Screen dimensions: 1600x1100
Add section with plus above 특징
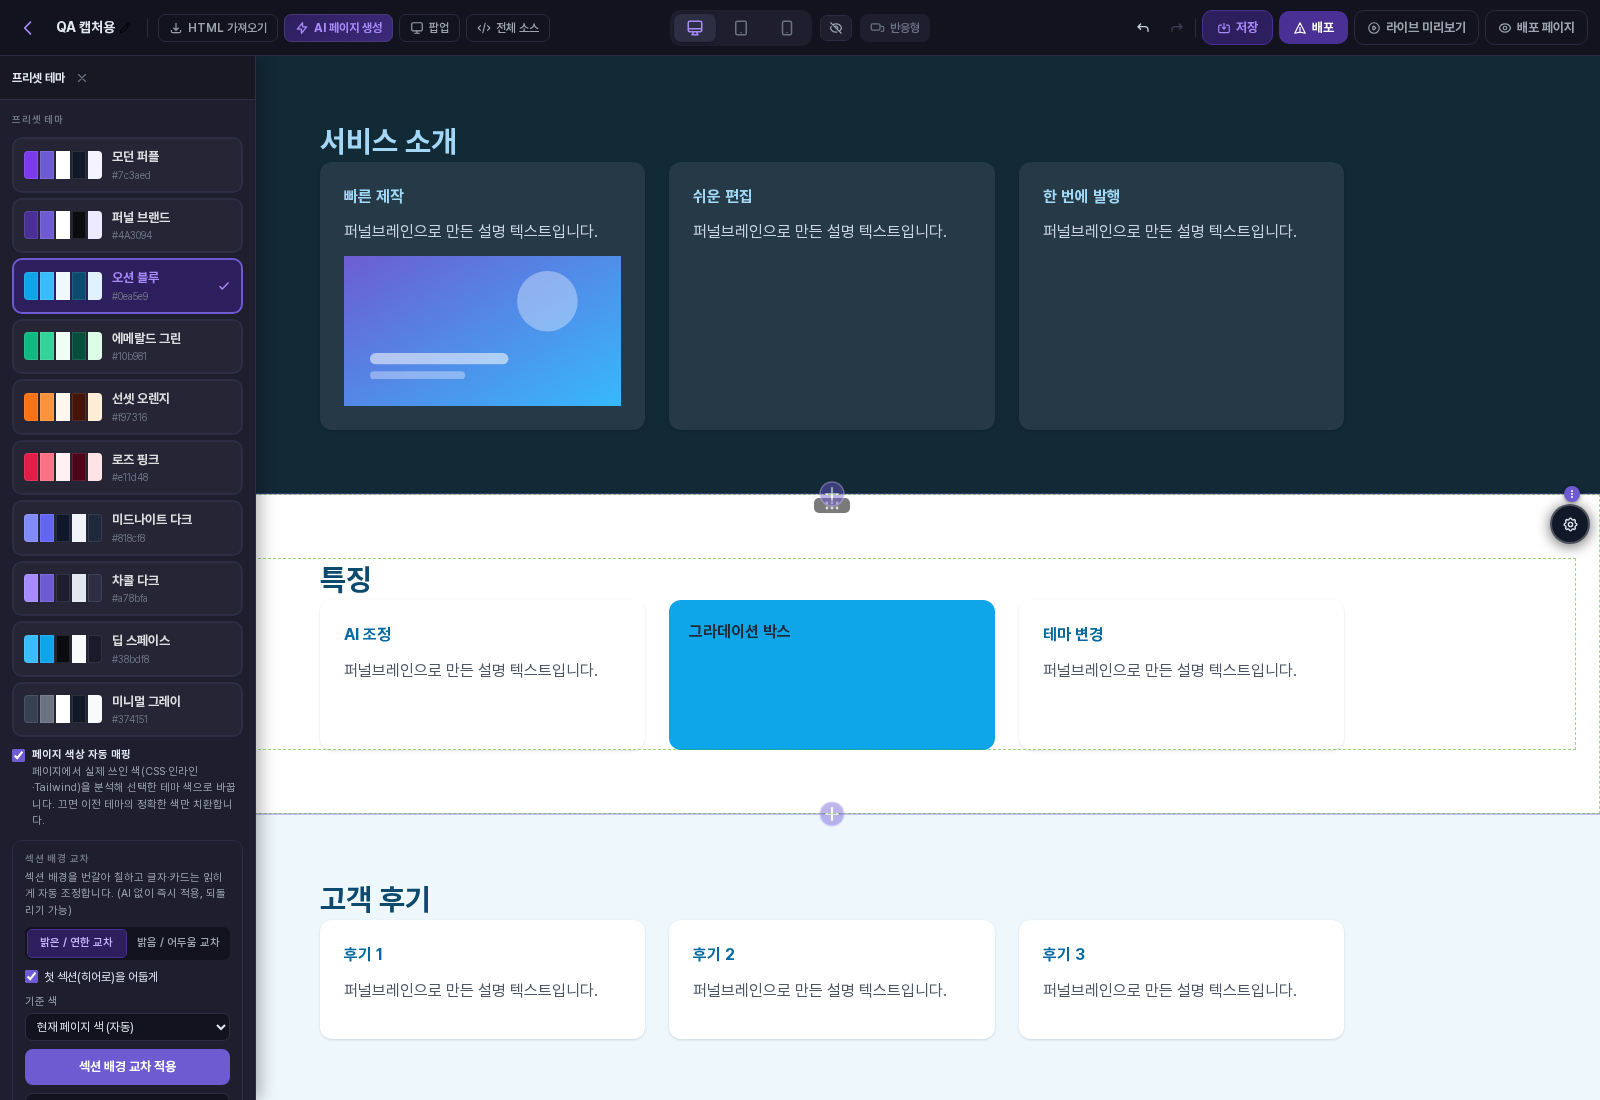[x=832, y=493]
